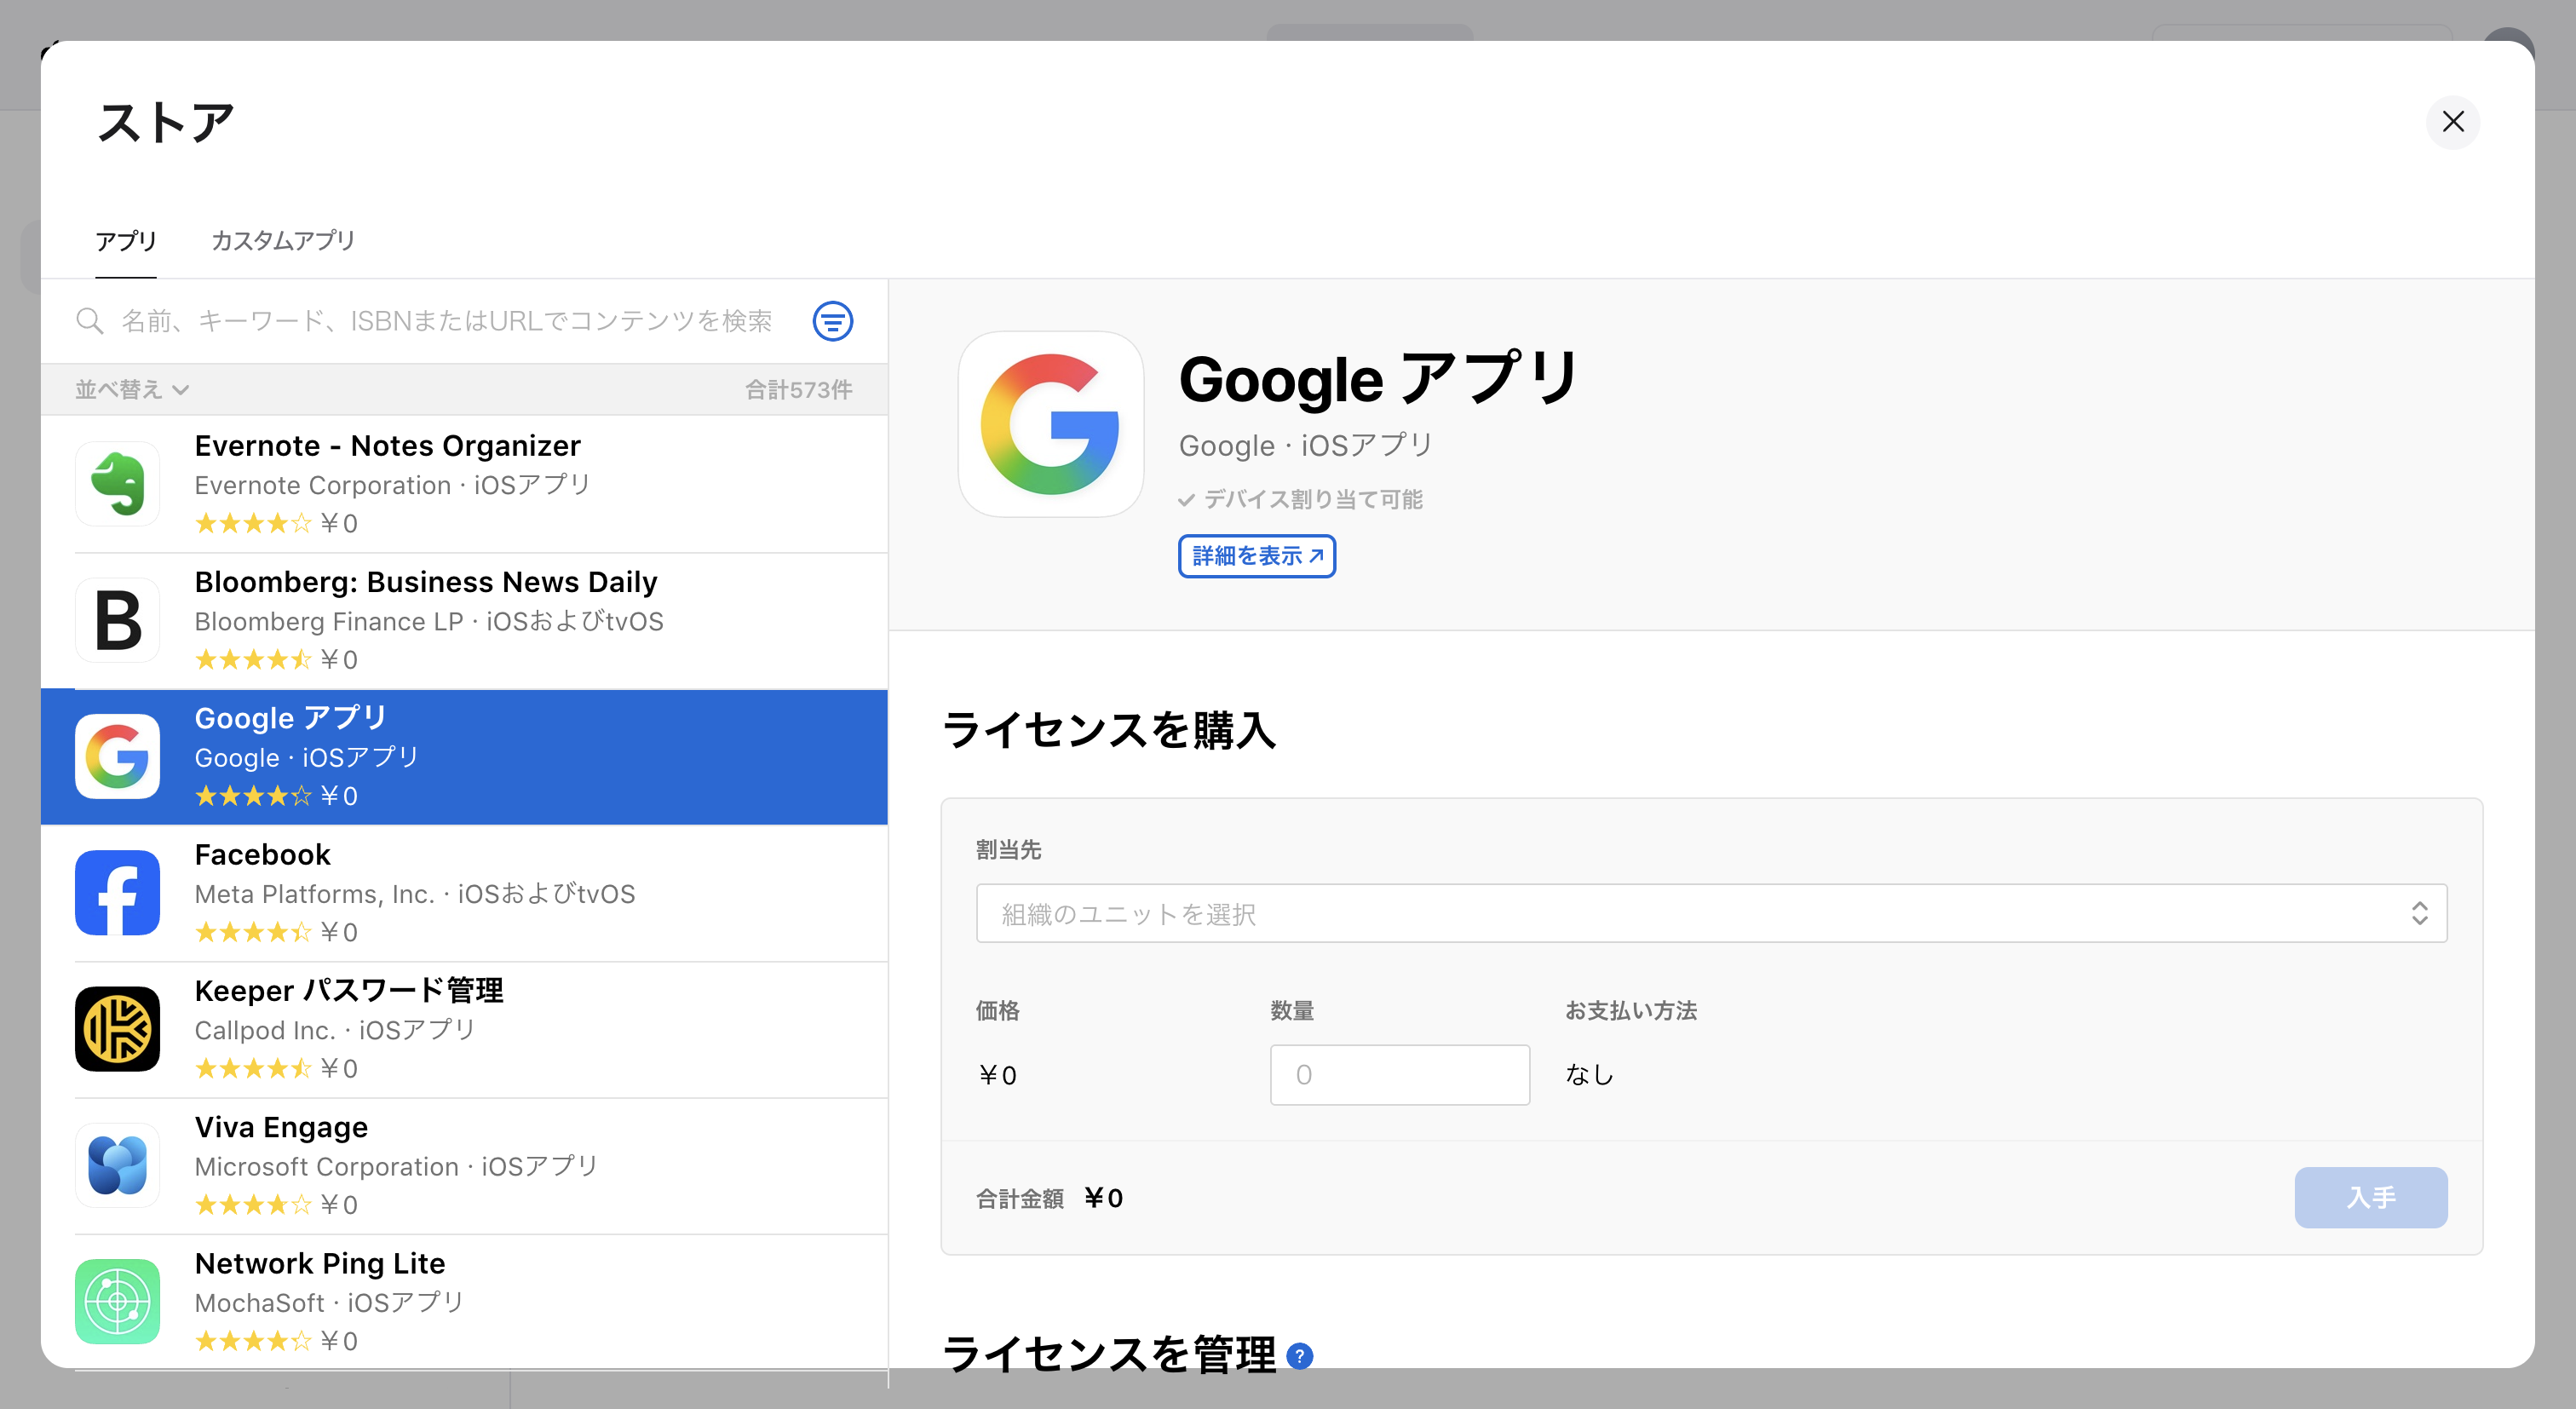Click the デバイス割り当て可能 status text
The image size is (2576, 1409).
tap(1313, 499)
